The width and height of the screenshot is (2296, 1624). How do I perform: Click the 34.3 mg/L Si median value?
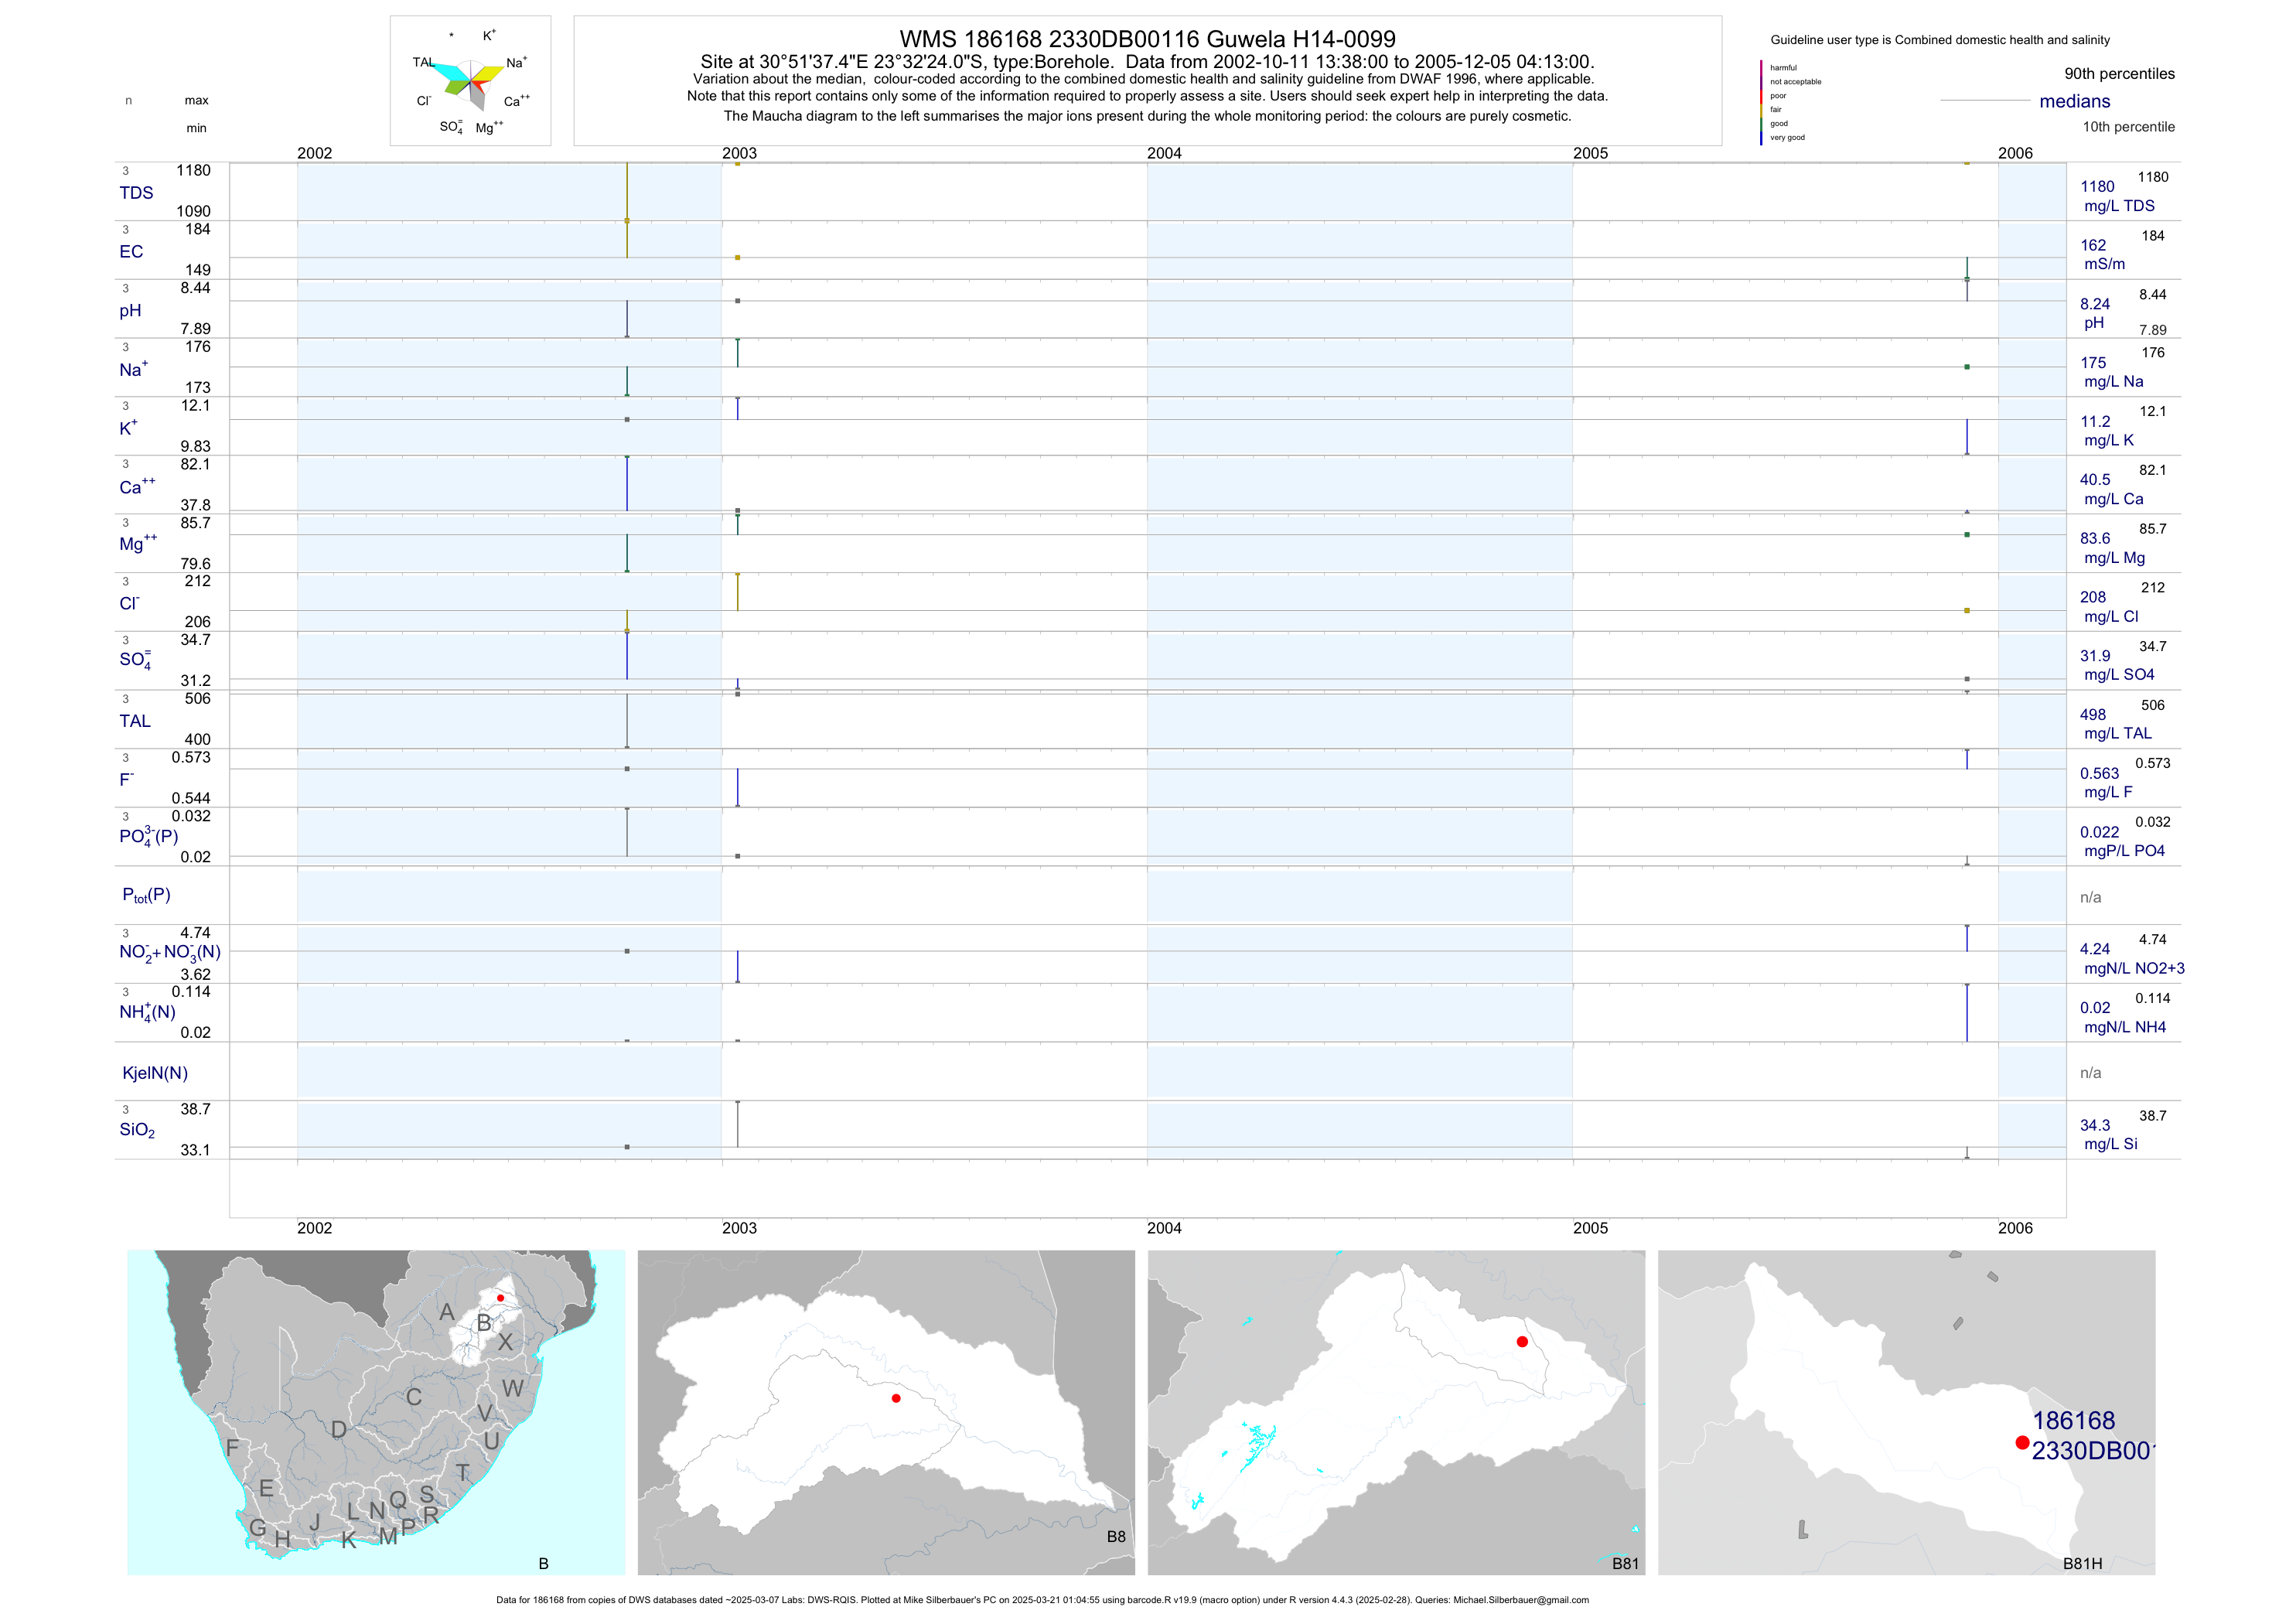(x=2095, y=1126)
